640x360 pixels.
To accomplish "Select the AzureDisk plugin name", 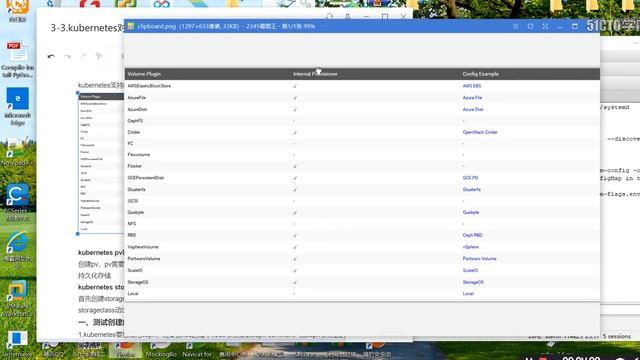I will (x=137, y=109).
